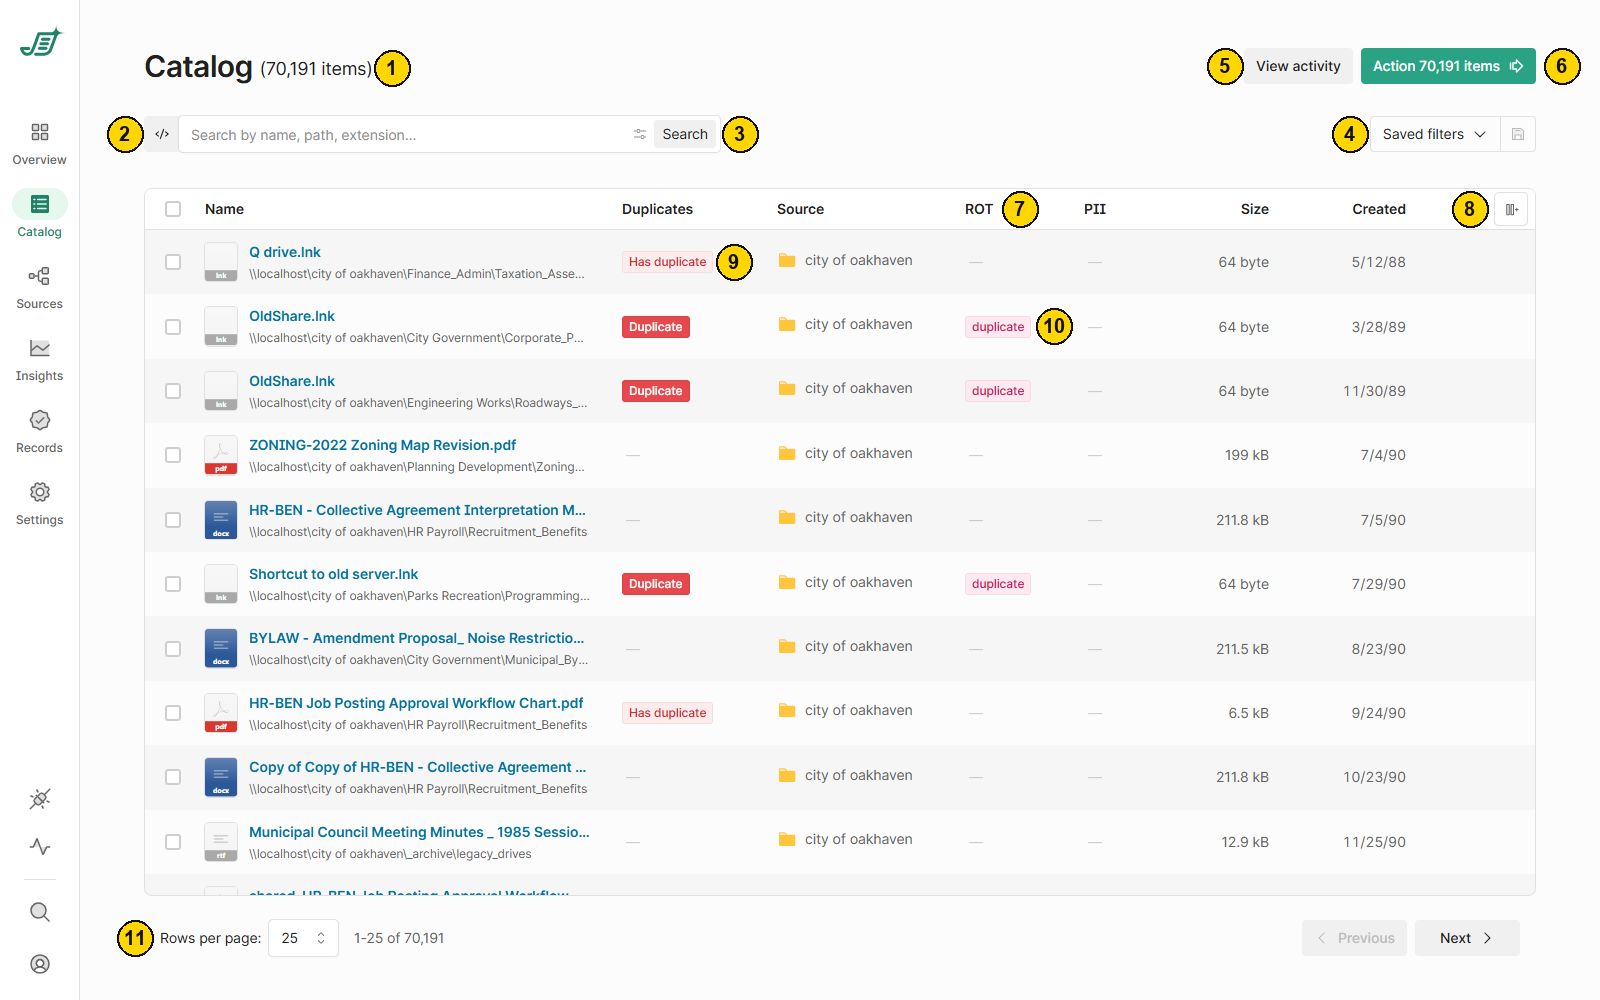The width and height of the screenshot is (1600, 1000).
Task: Navigate to Insights
Action: 40,360
